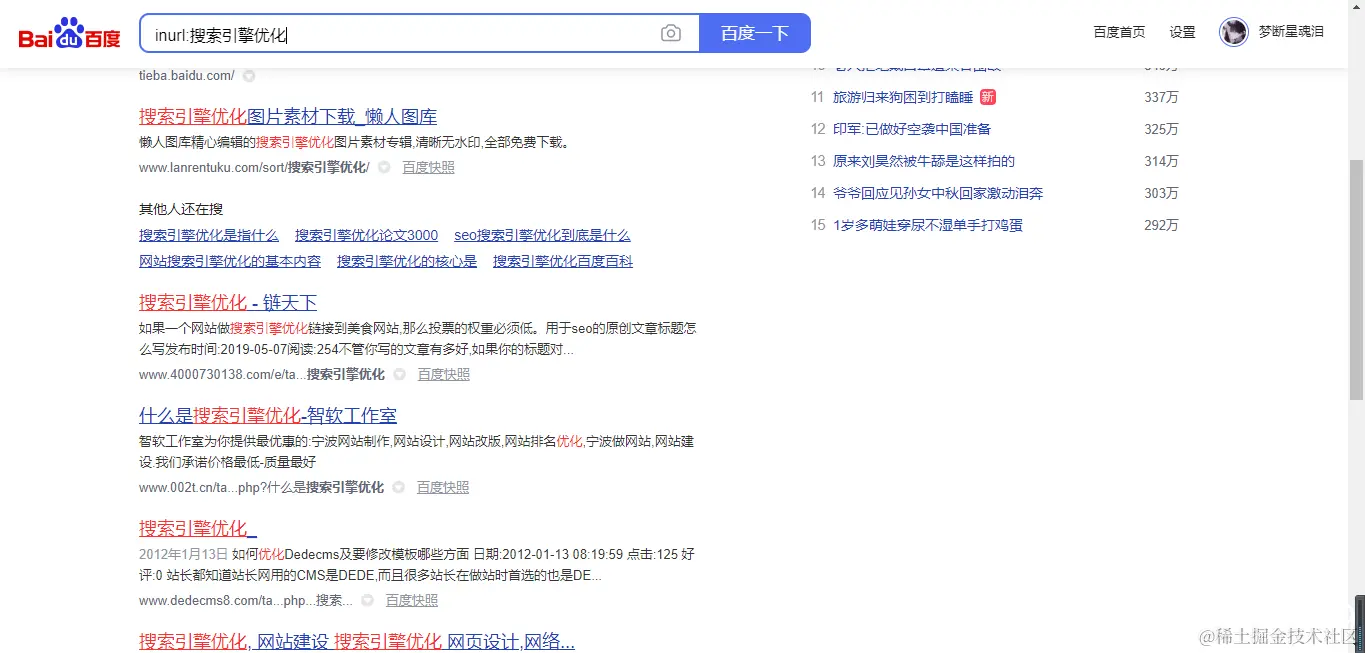Click the site badge icon next to tieba.baidu.com

pyautogui.click(x=248, y=75)
